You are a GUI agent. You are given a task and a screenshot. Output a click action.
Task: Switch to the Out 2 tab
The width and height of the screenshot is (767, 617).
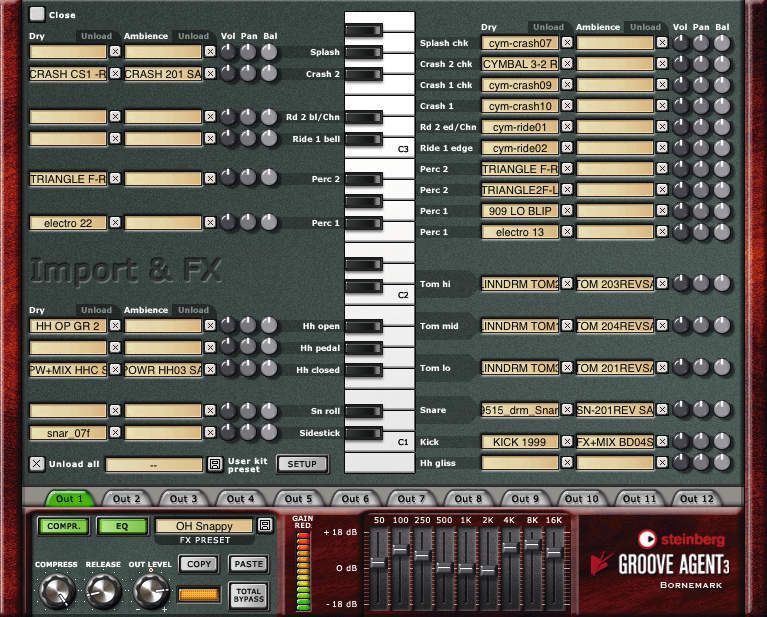pos(126,499)
